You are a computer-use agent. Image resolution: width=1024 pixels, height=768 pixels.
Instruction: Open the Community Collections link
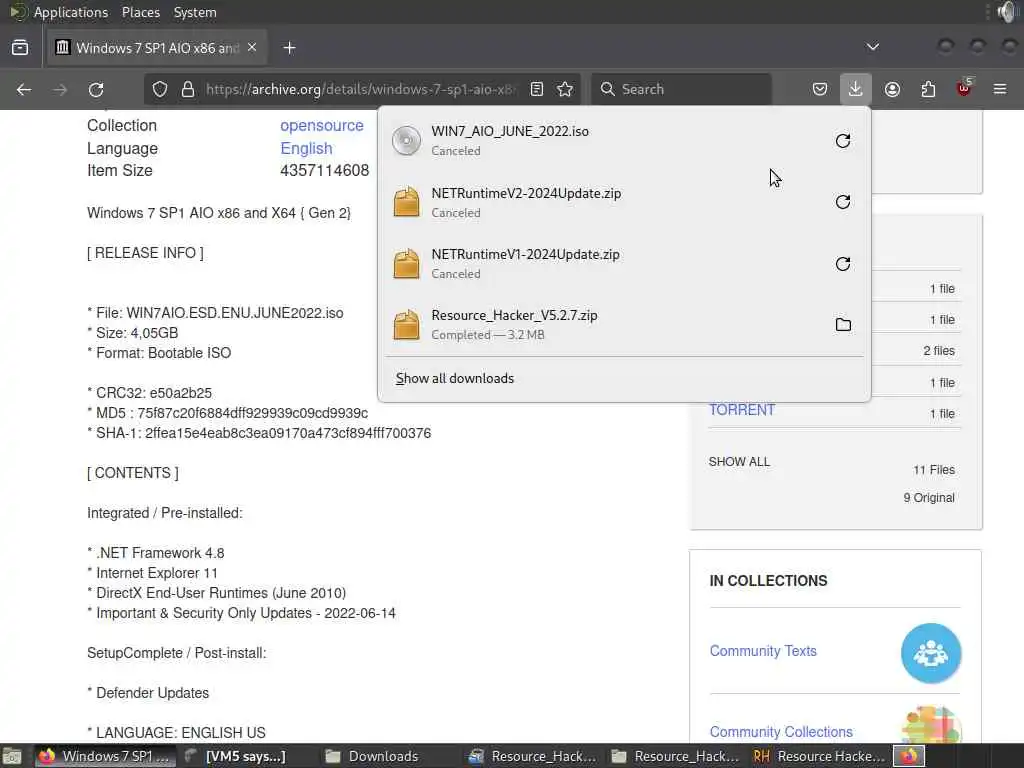click(x=781, y=732)
